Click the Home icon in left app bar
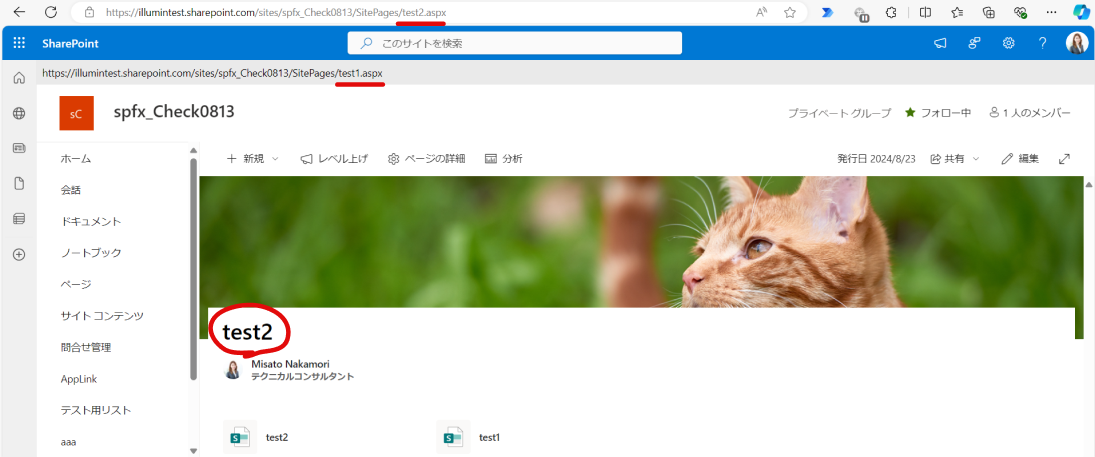1095x457 pixels. click(x=18, y=78)
